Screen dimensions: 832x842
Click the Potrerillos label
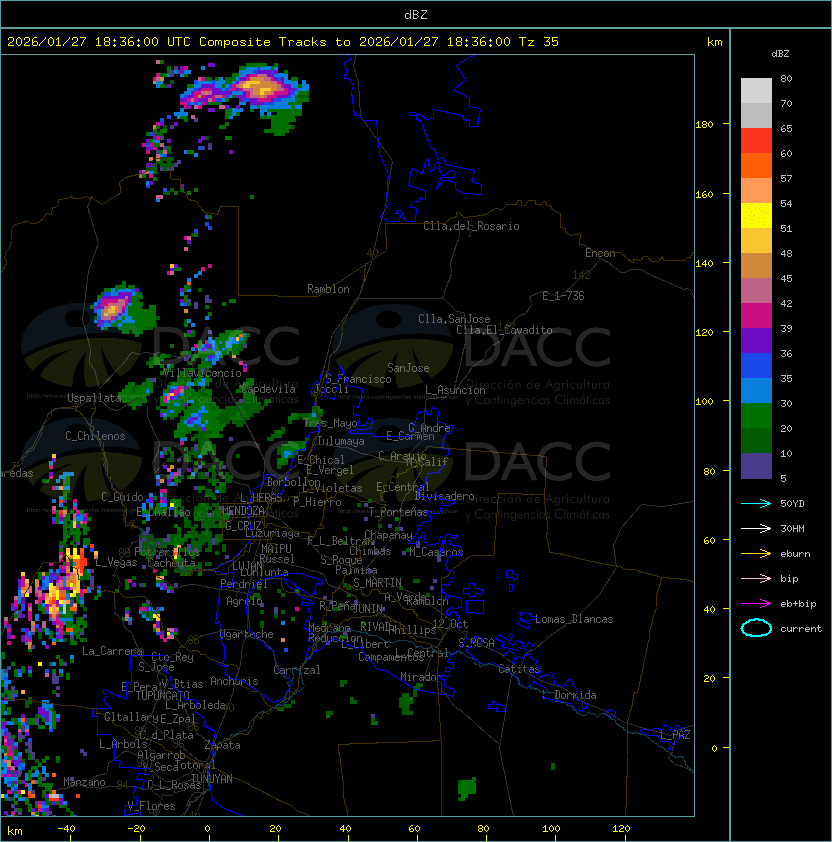tap(167, 551)
